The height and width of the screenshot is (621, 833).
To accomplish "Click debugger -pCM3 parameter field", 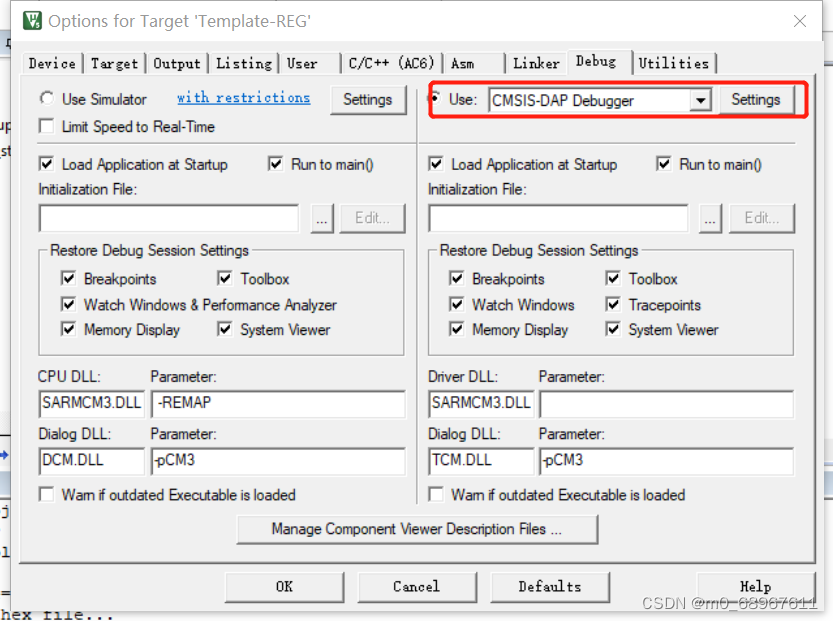I will tap(667, 461).
